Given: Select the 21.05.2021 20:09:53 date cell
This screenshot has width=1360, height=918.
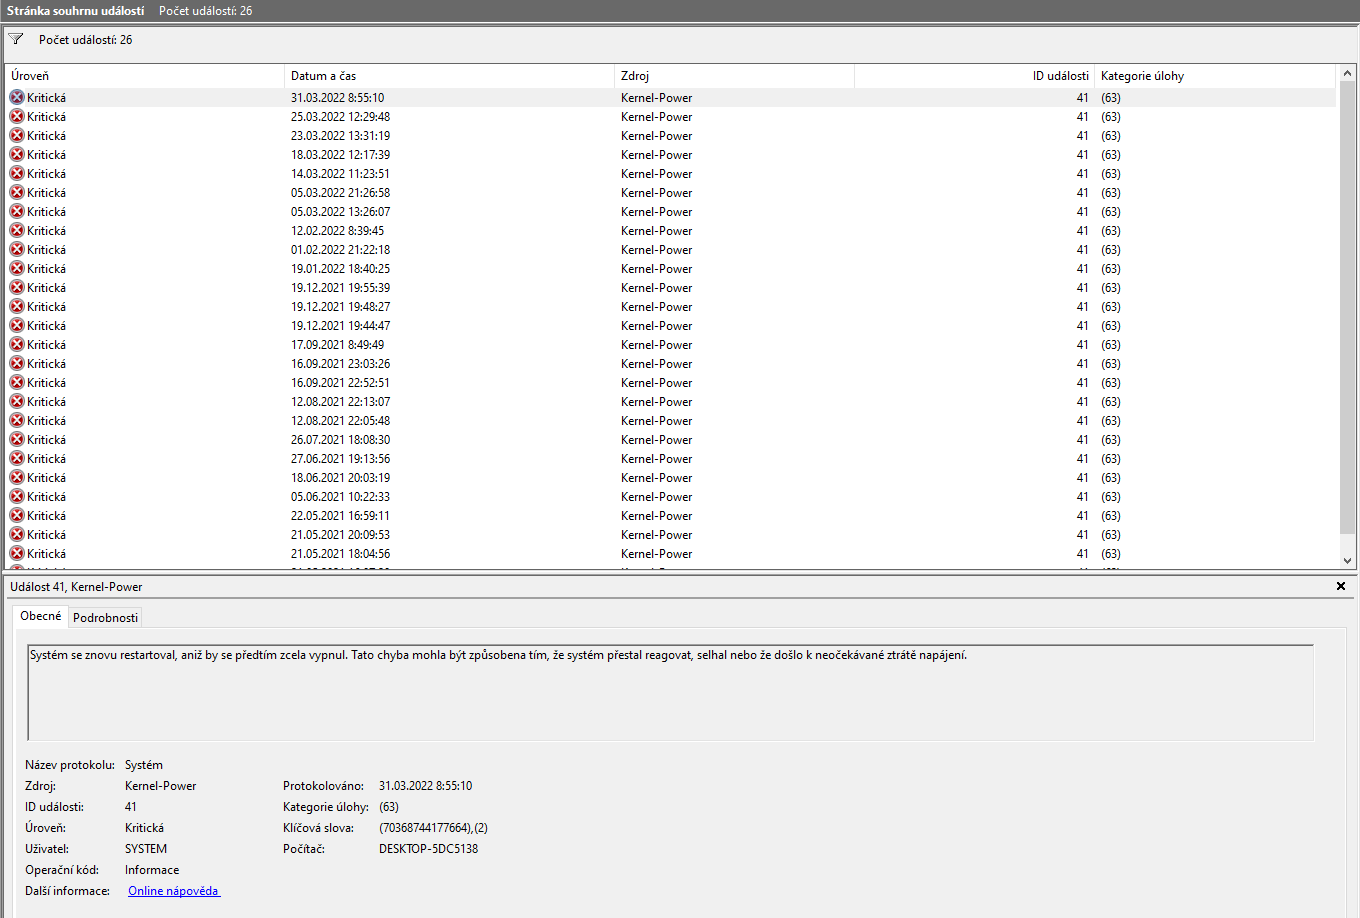Looking at the screenshot, I should coord(340,535).
